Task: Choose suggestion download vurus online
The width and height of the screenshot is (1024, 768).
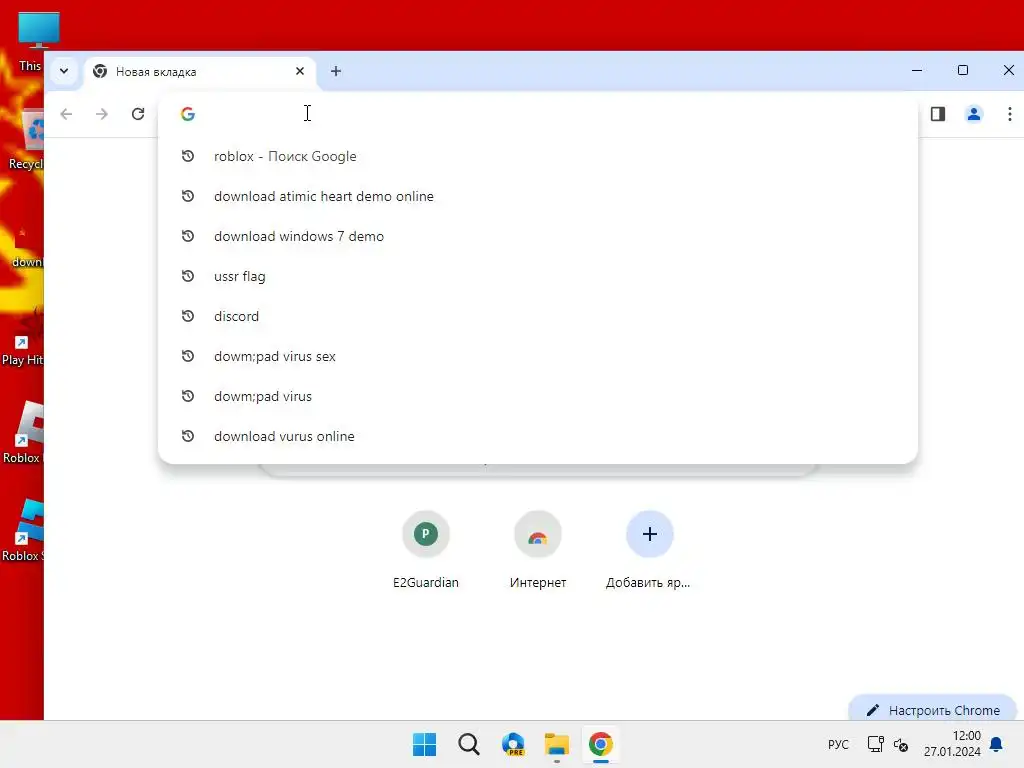Action: pos(537,436)
